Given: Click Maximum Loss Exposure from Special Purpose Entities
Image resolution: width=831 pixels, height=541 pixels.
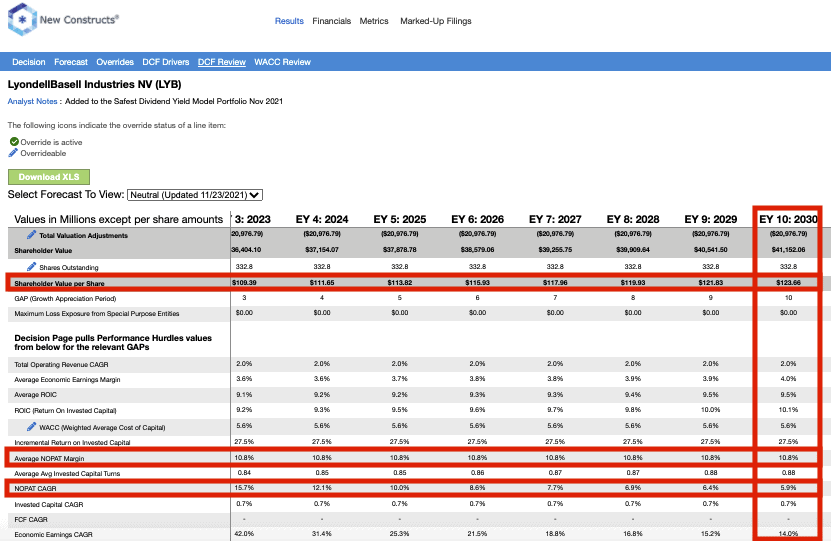Looking at the screenshot, I should point(97,314).
